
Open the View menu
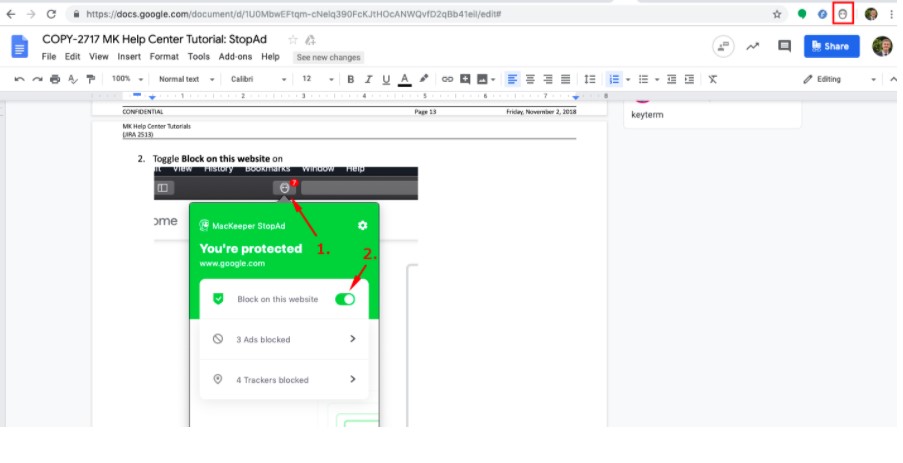[98, 56]
